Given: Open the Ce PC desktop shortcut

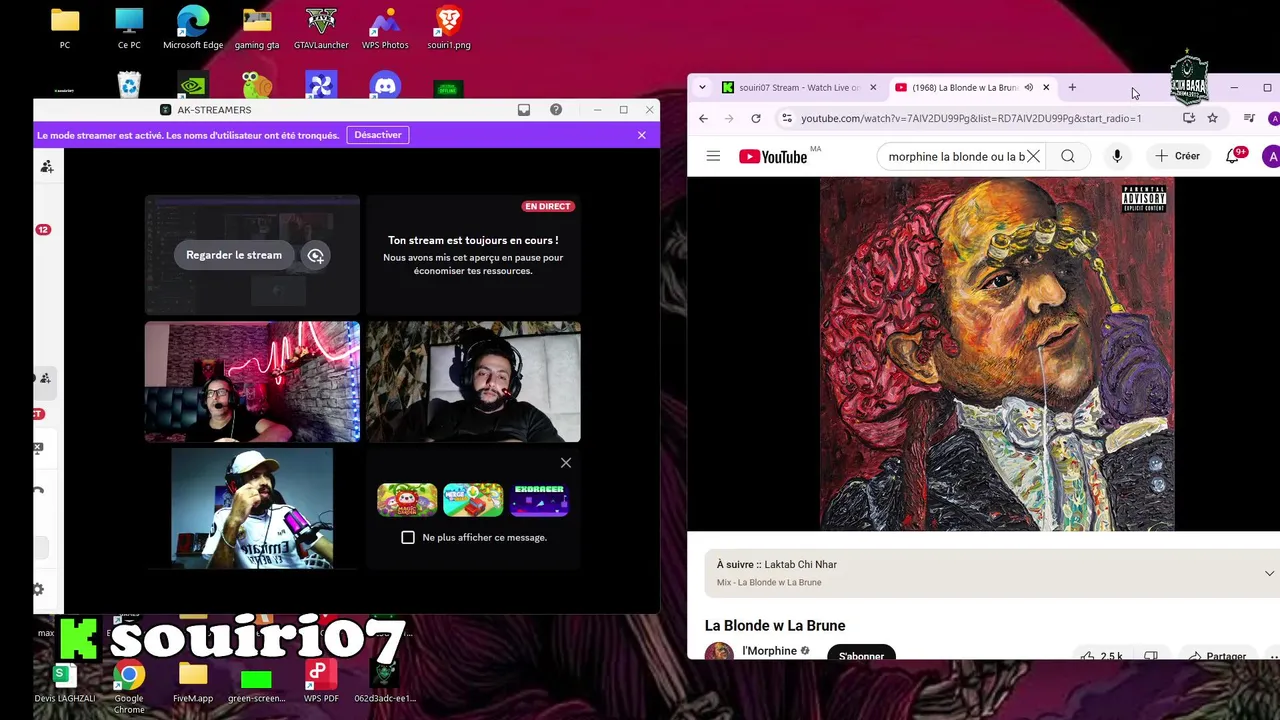Looking at the screenshot, I should point(129,27).
